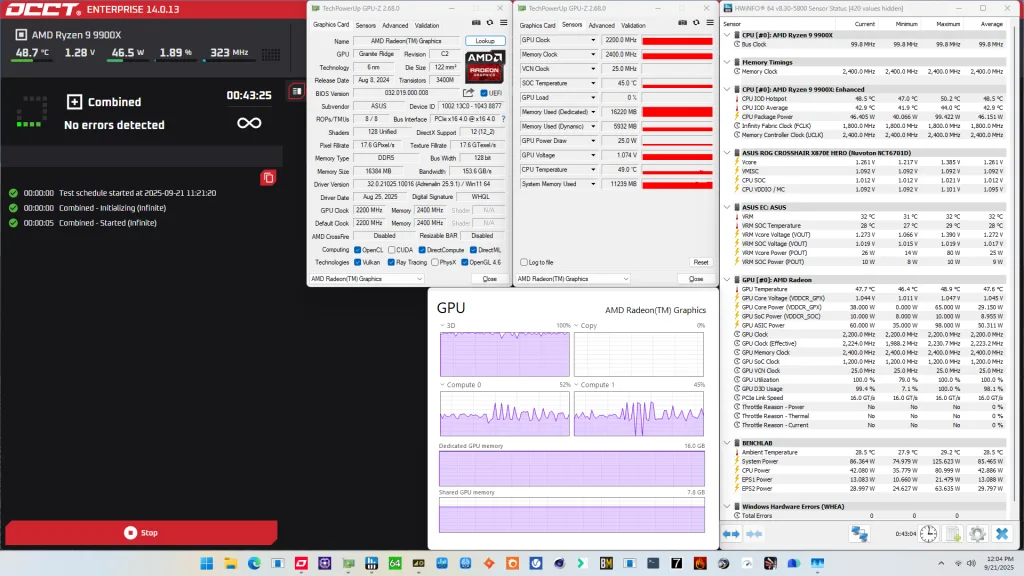Toggle the Ray Tracing checkbox in GPU-Z
The image size is (1024, 576).
point(391,262)
